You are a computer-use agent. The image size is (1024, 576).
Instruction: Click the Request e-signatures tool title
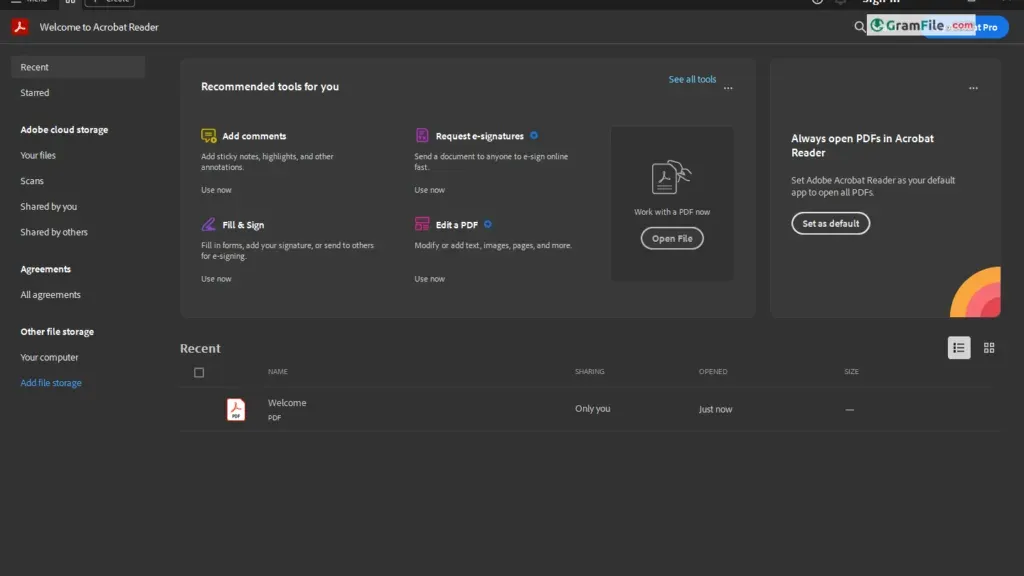[479, 136]
